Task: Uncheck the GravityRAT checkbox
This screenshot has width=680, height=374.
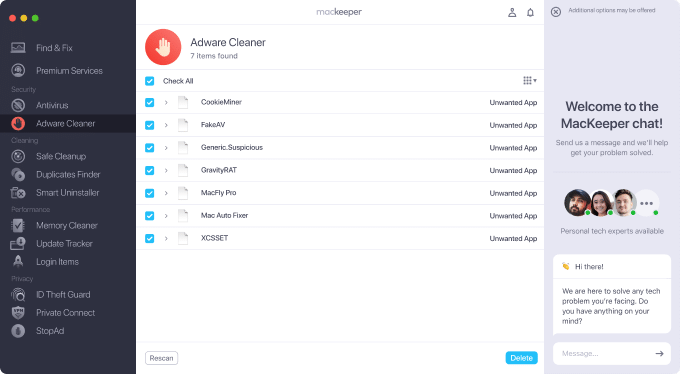Action: pos(150,170)
